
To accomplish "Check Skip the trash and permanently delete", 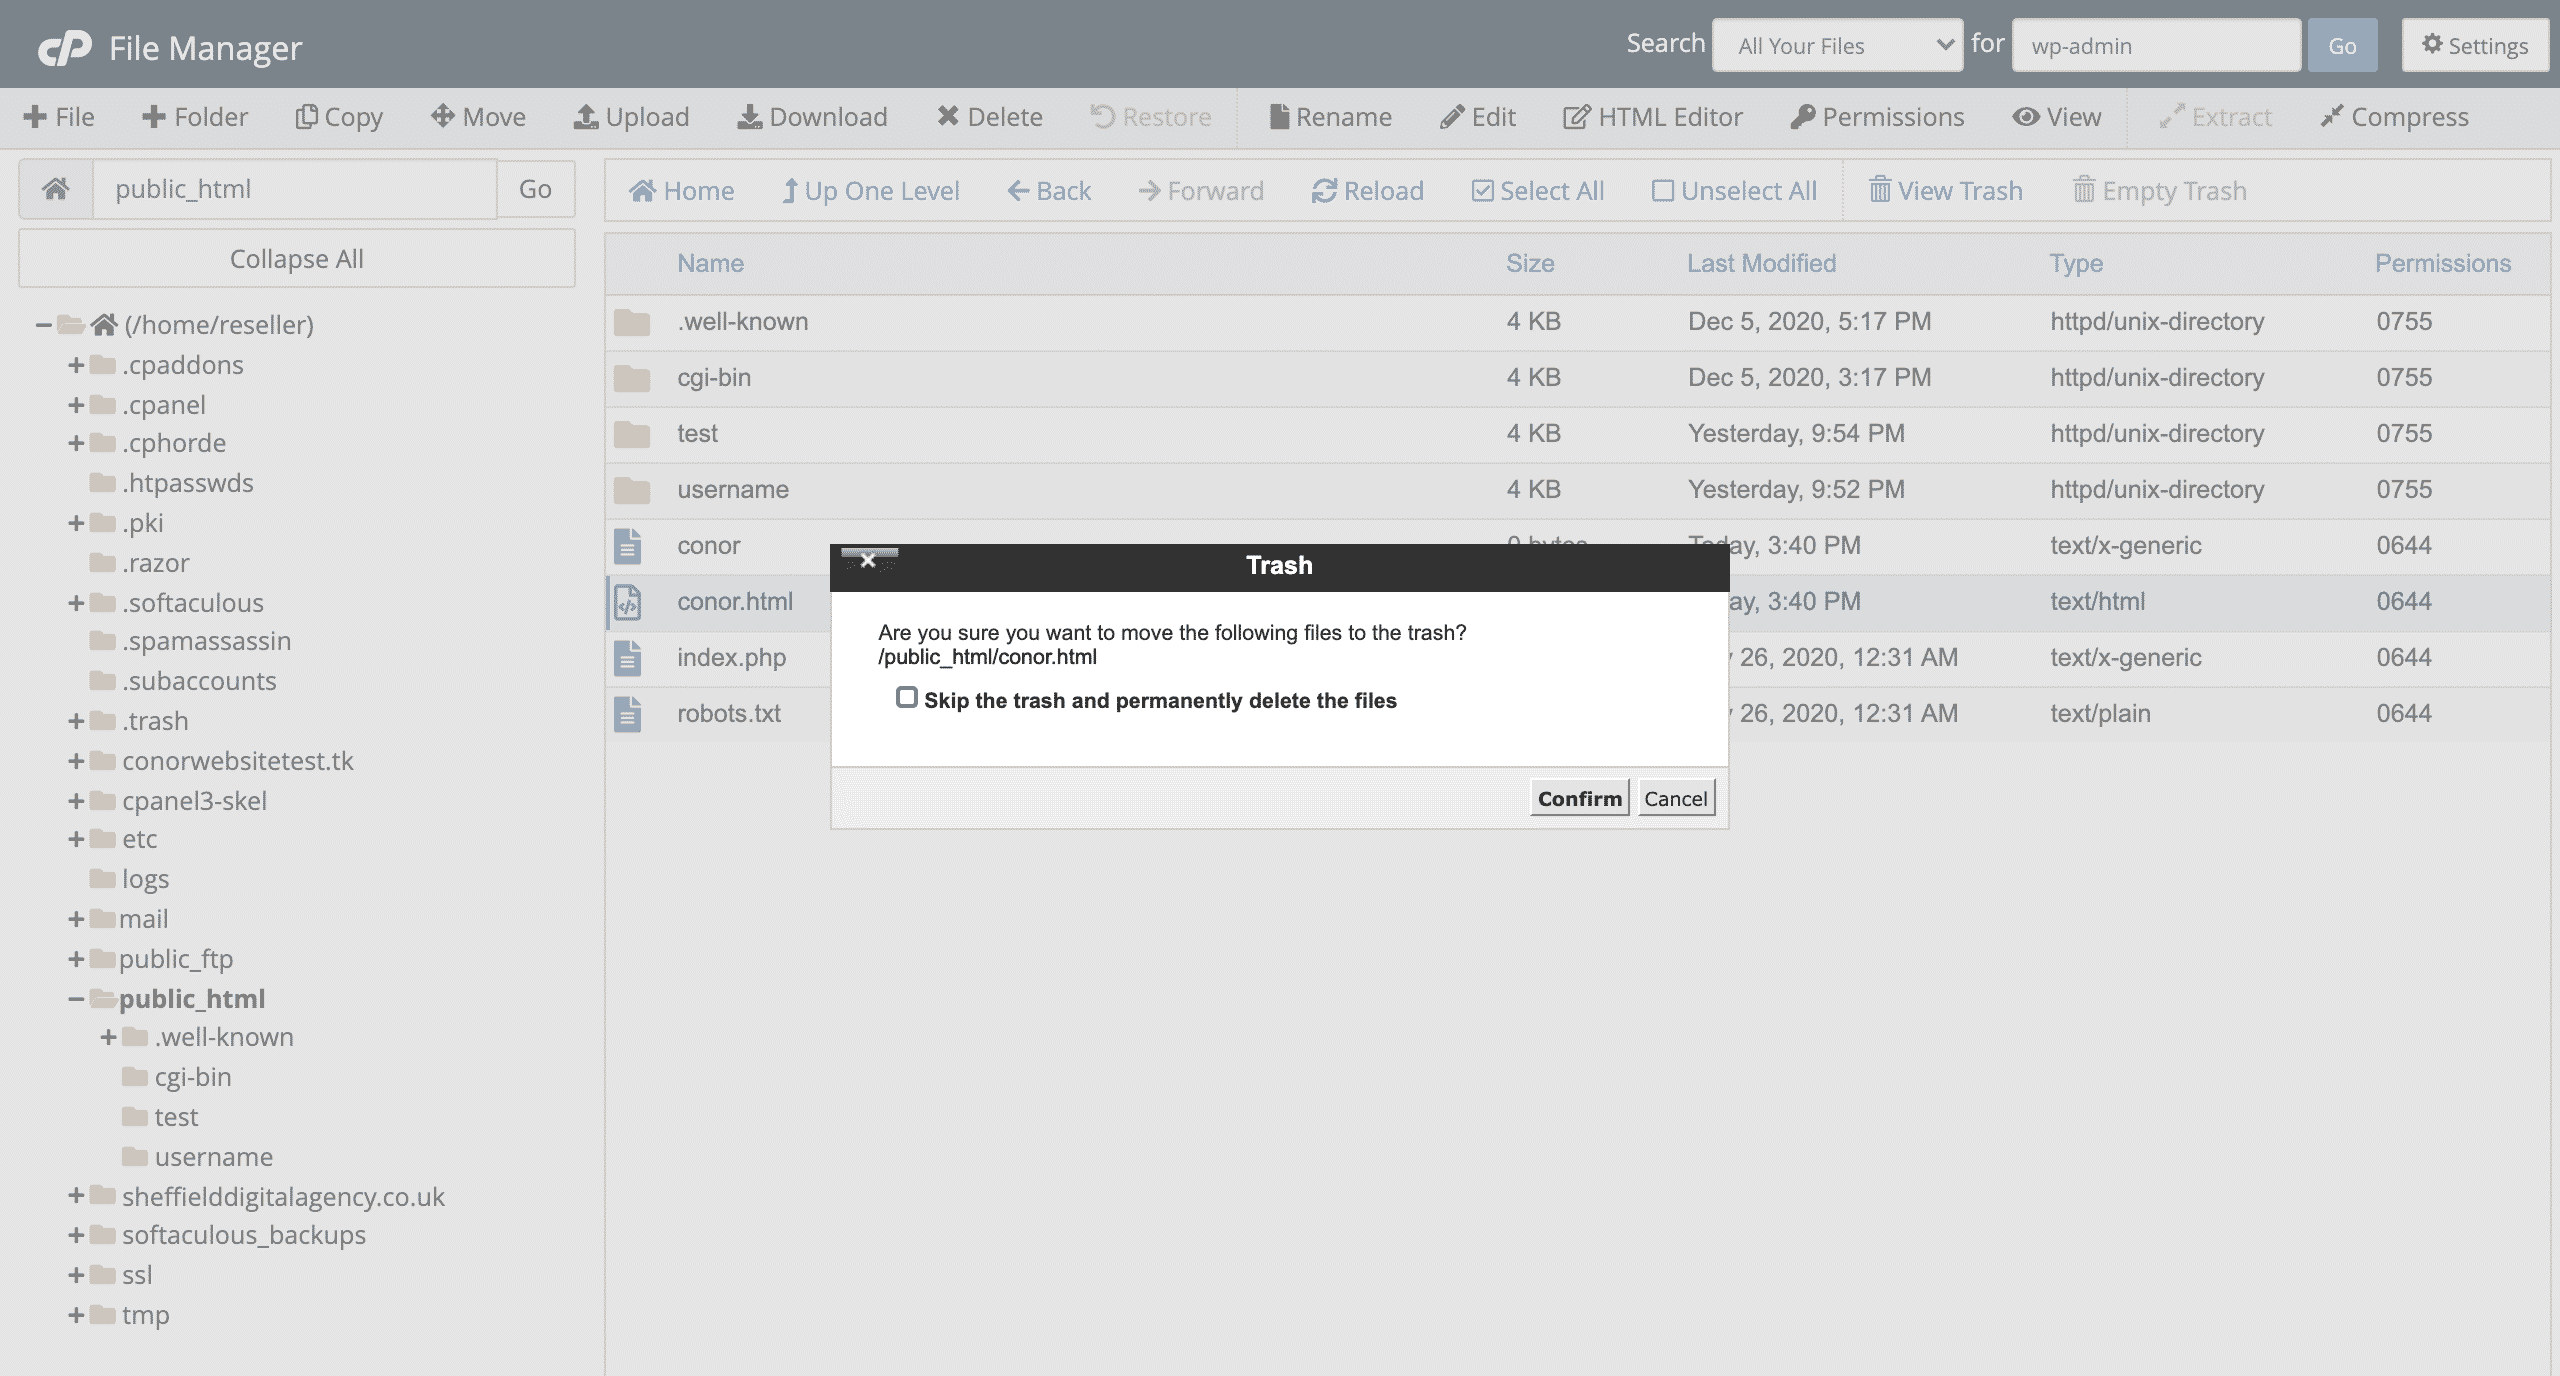I will [x=907, y=697].
